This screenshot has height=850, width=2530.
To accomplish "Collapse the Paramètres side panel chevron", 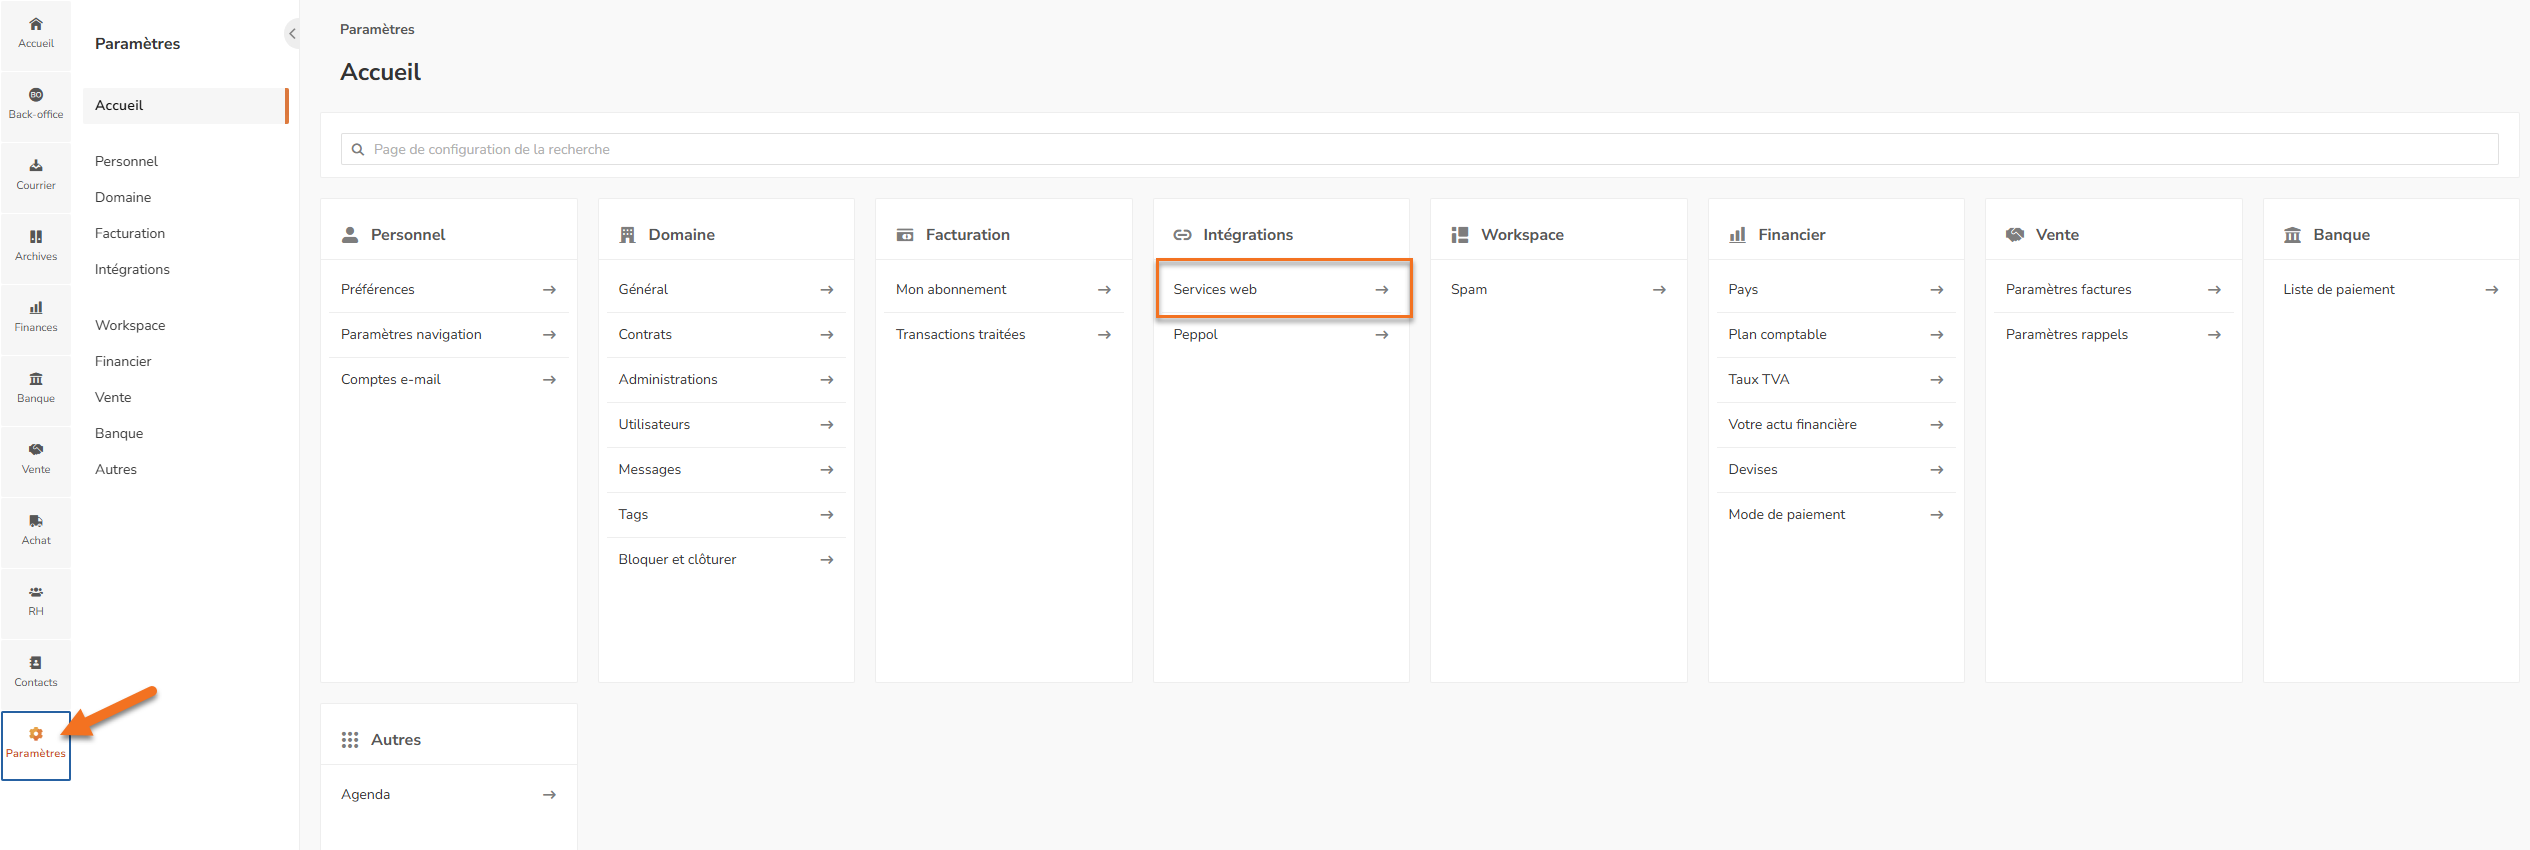I will tap(292, 33).
